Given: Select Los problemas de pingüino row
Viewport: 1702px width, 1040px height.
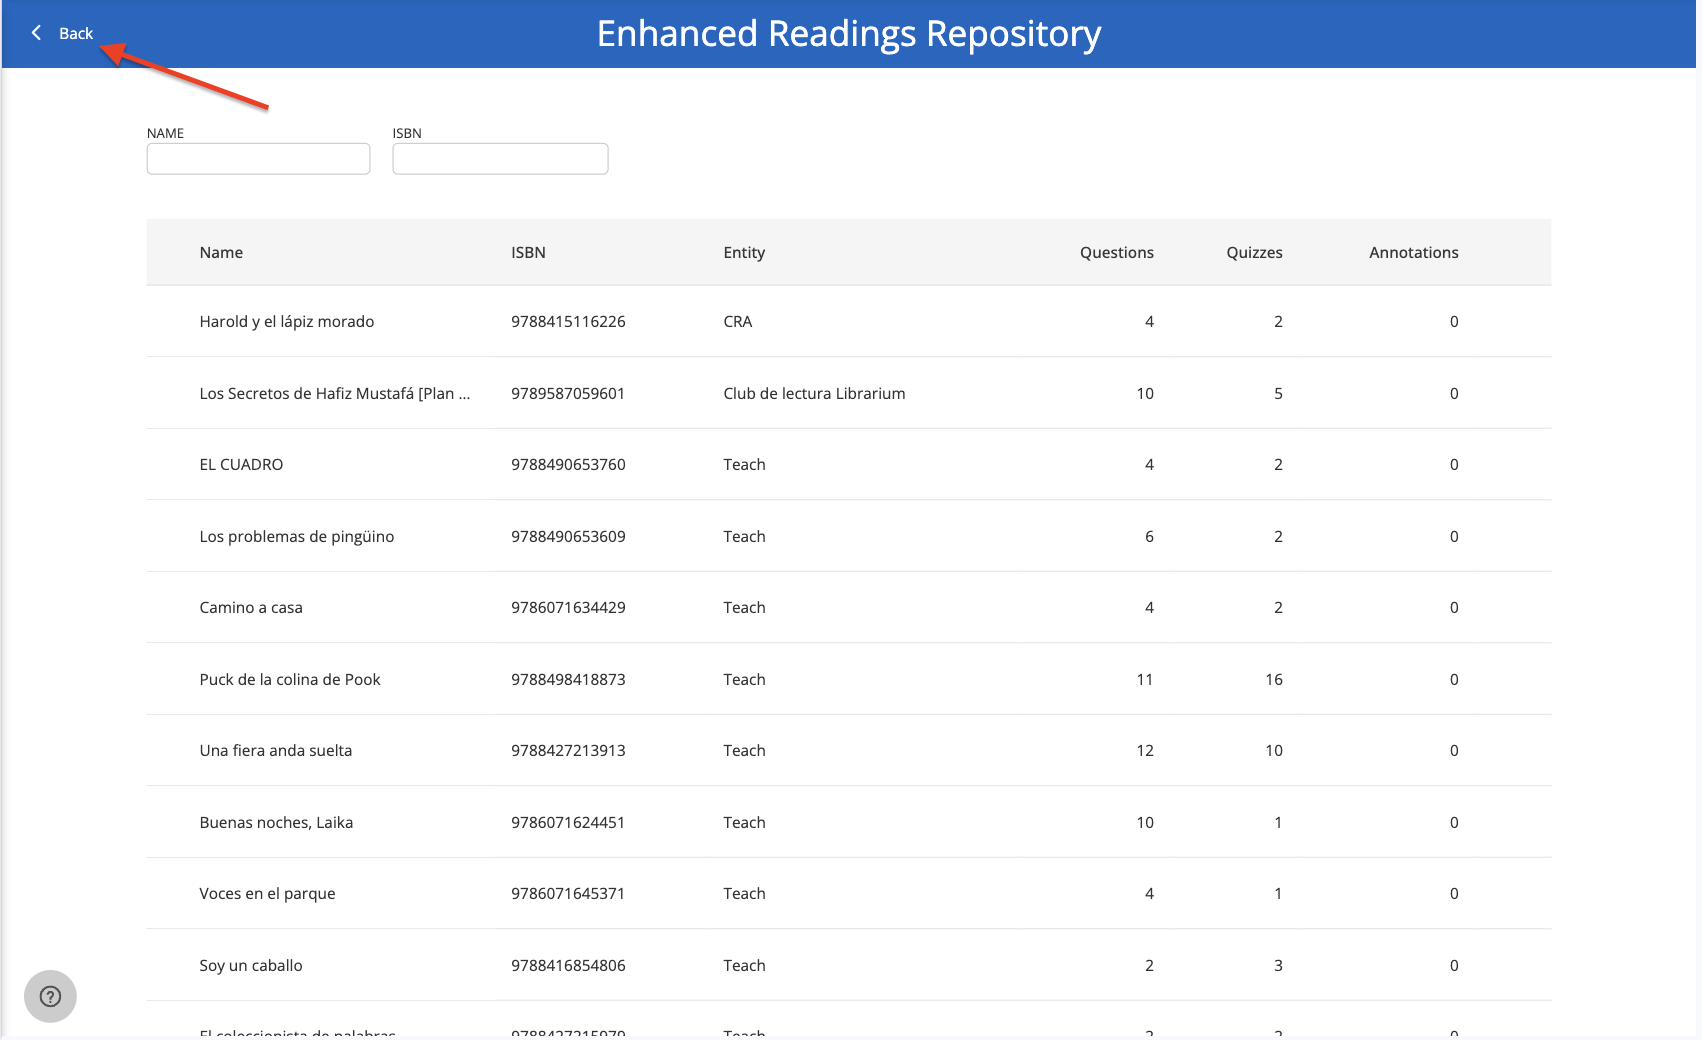Looking at the screenshot, I should (848, 536).
